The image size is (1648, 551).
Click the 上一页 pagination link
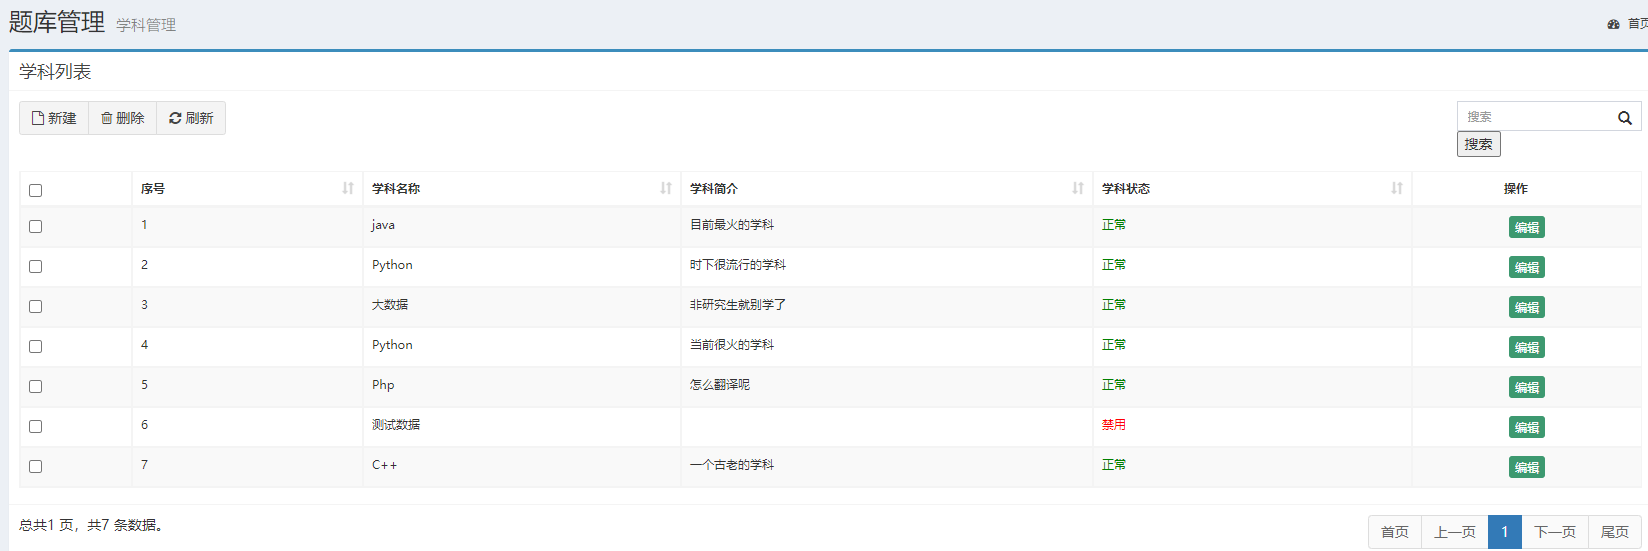click(x=1455, y=532)
